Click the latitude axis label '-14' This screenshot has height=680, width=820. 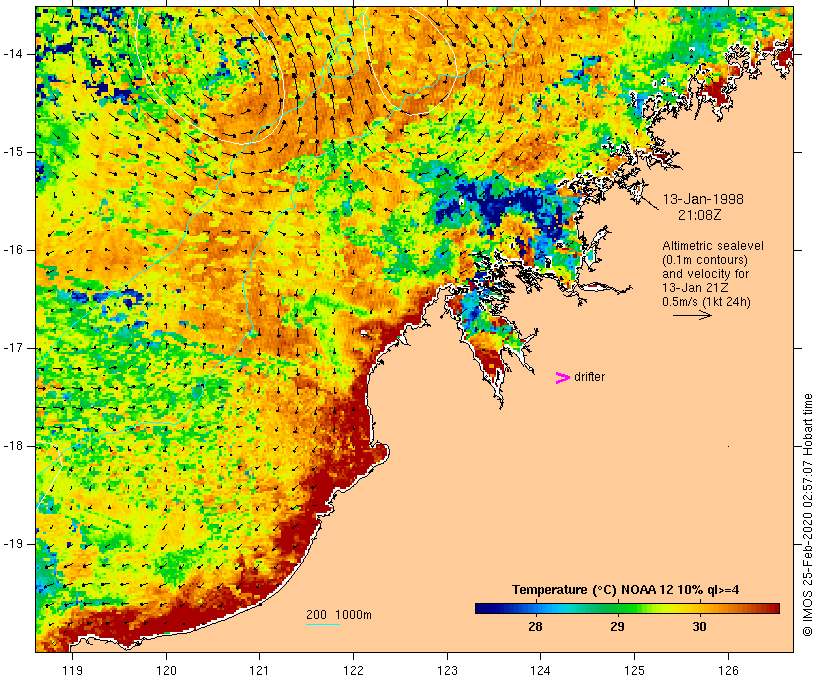[x=13, y=54]
